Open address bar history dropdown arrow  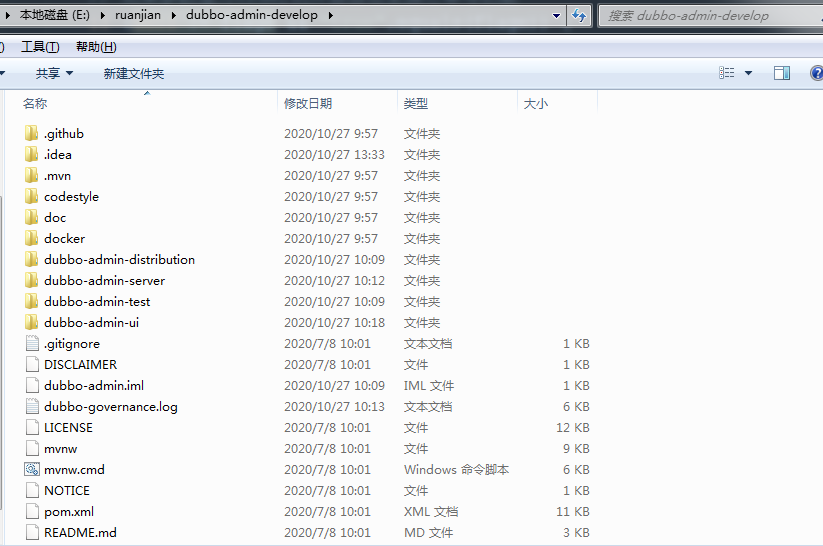(x=556, y=16)
